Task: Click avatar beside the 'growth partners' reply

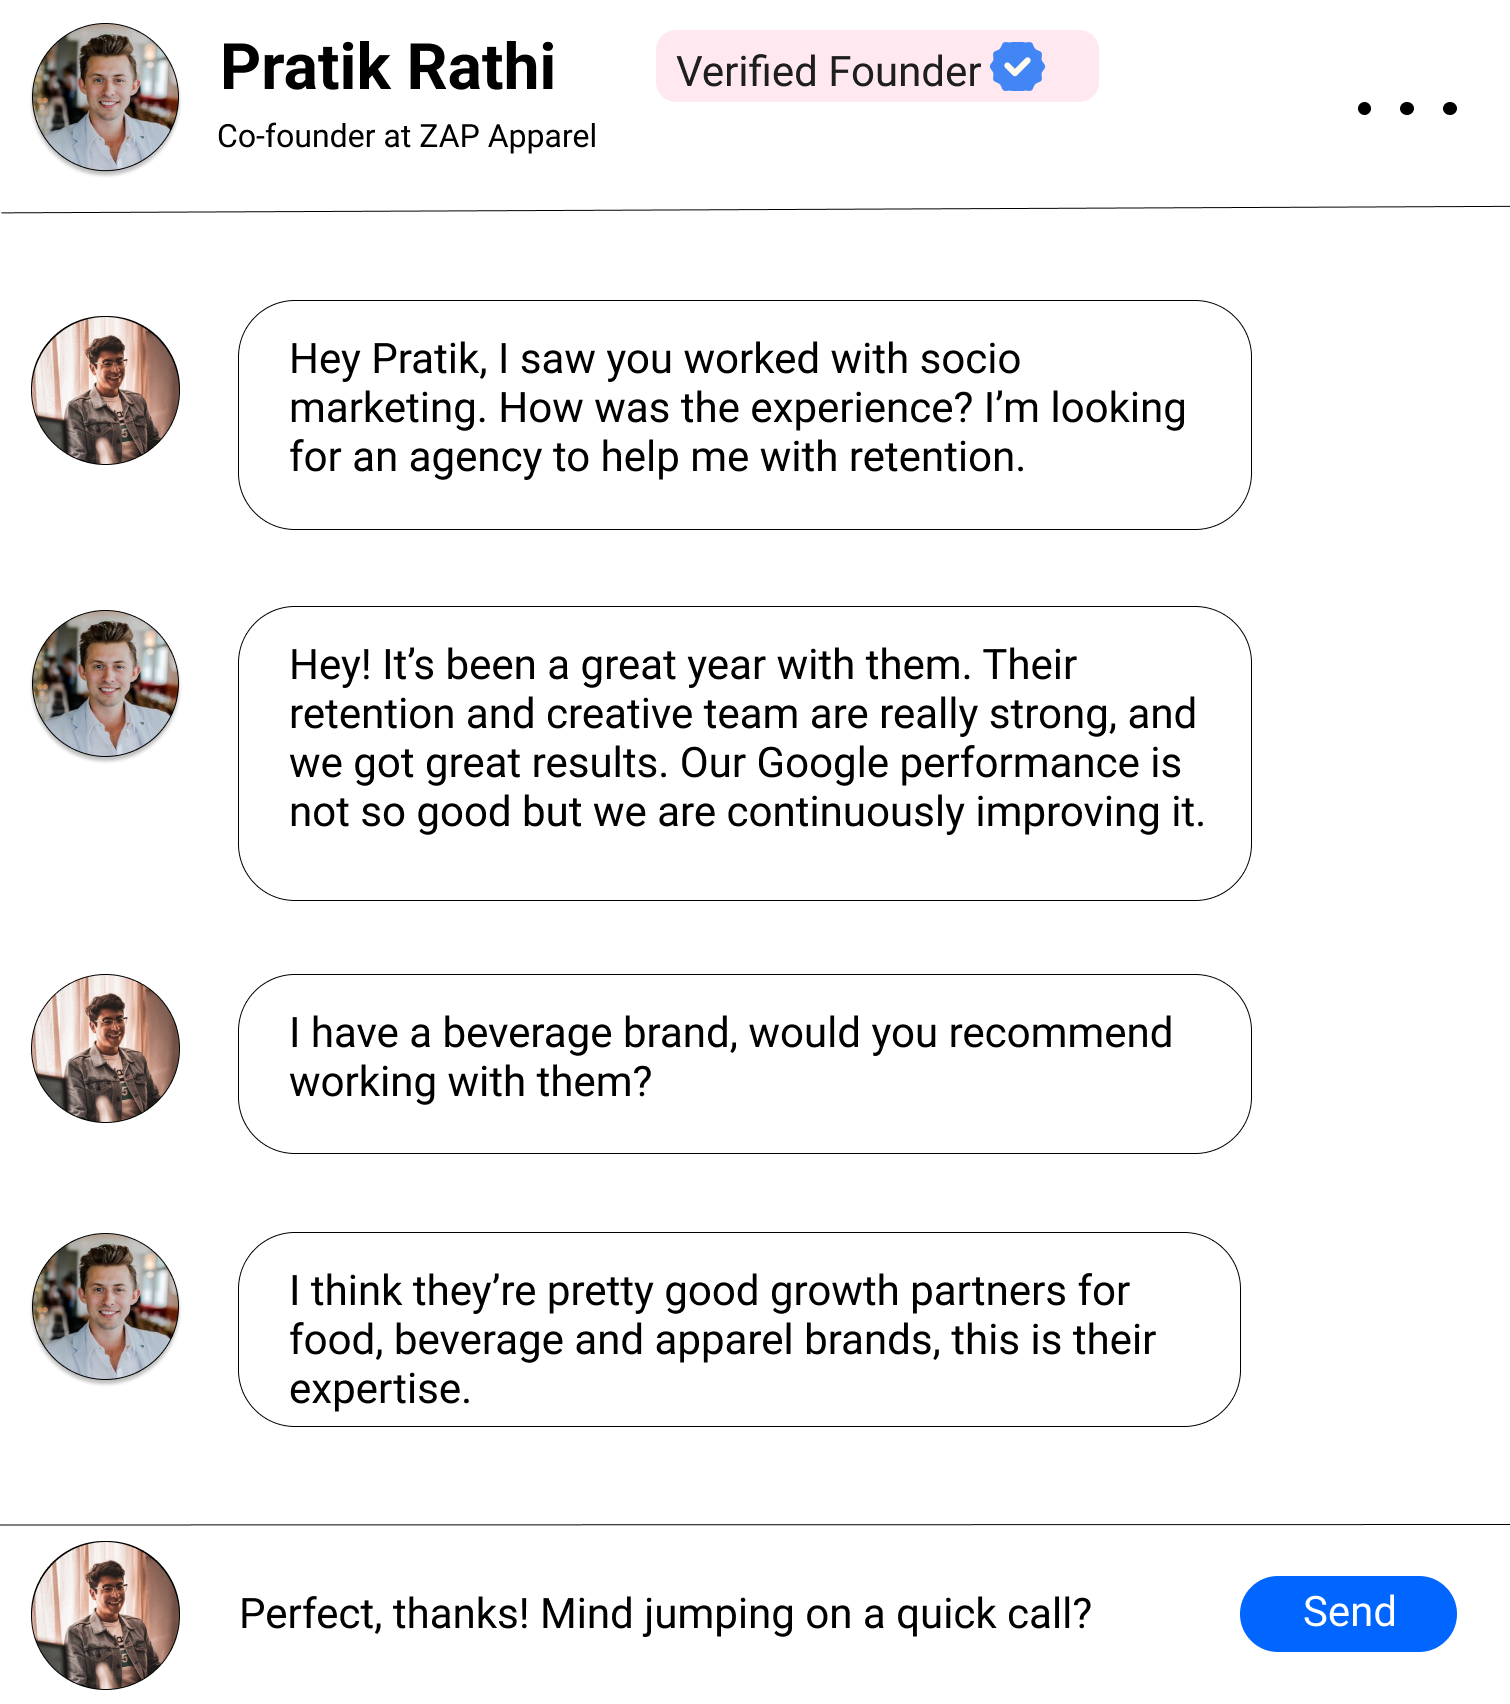Action: click(105, 1306)
